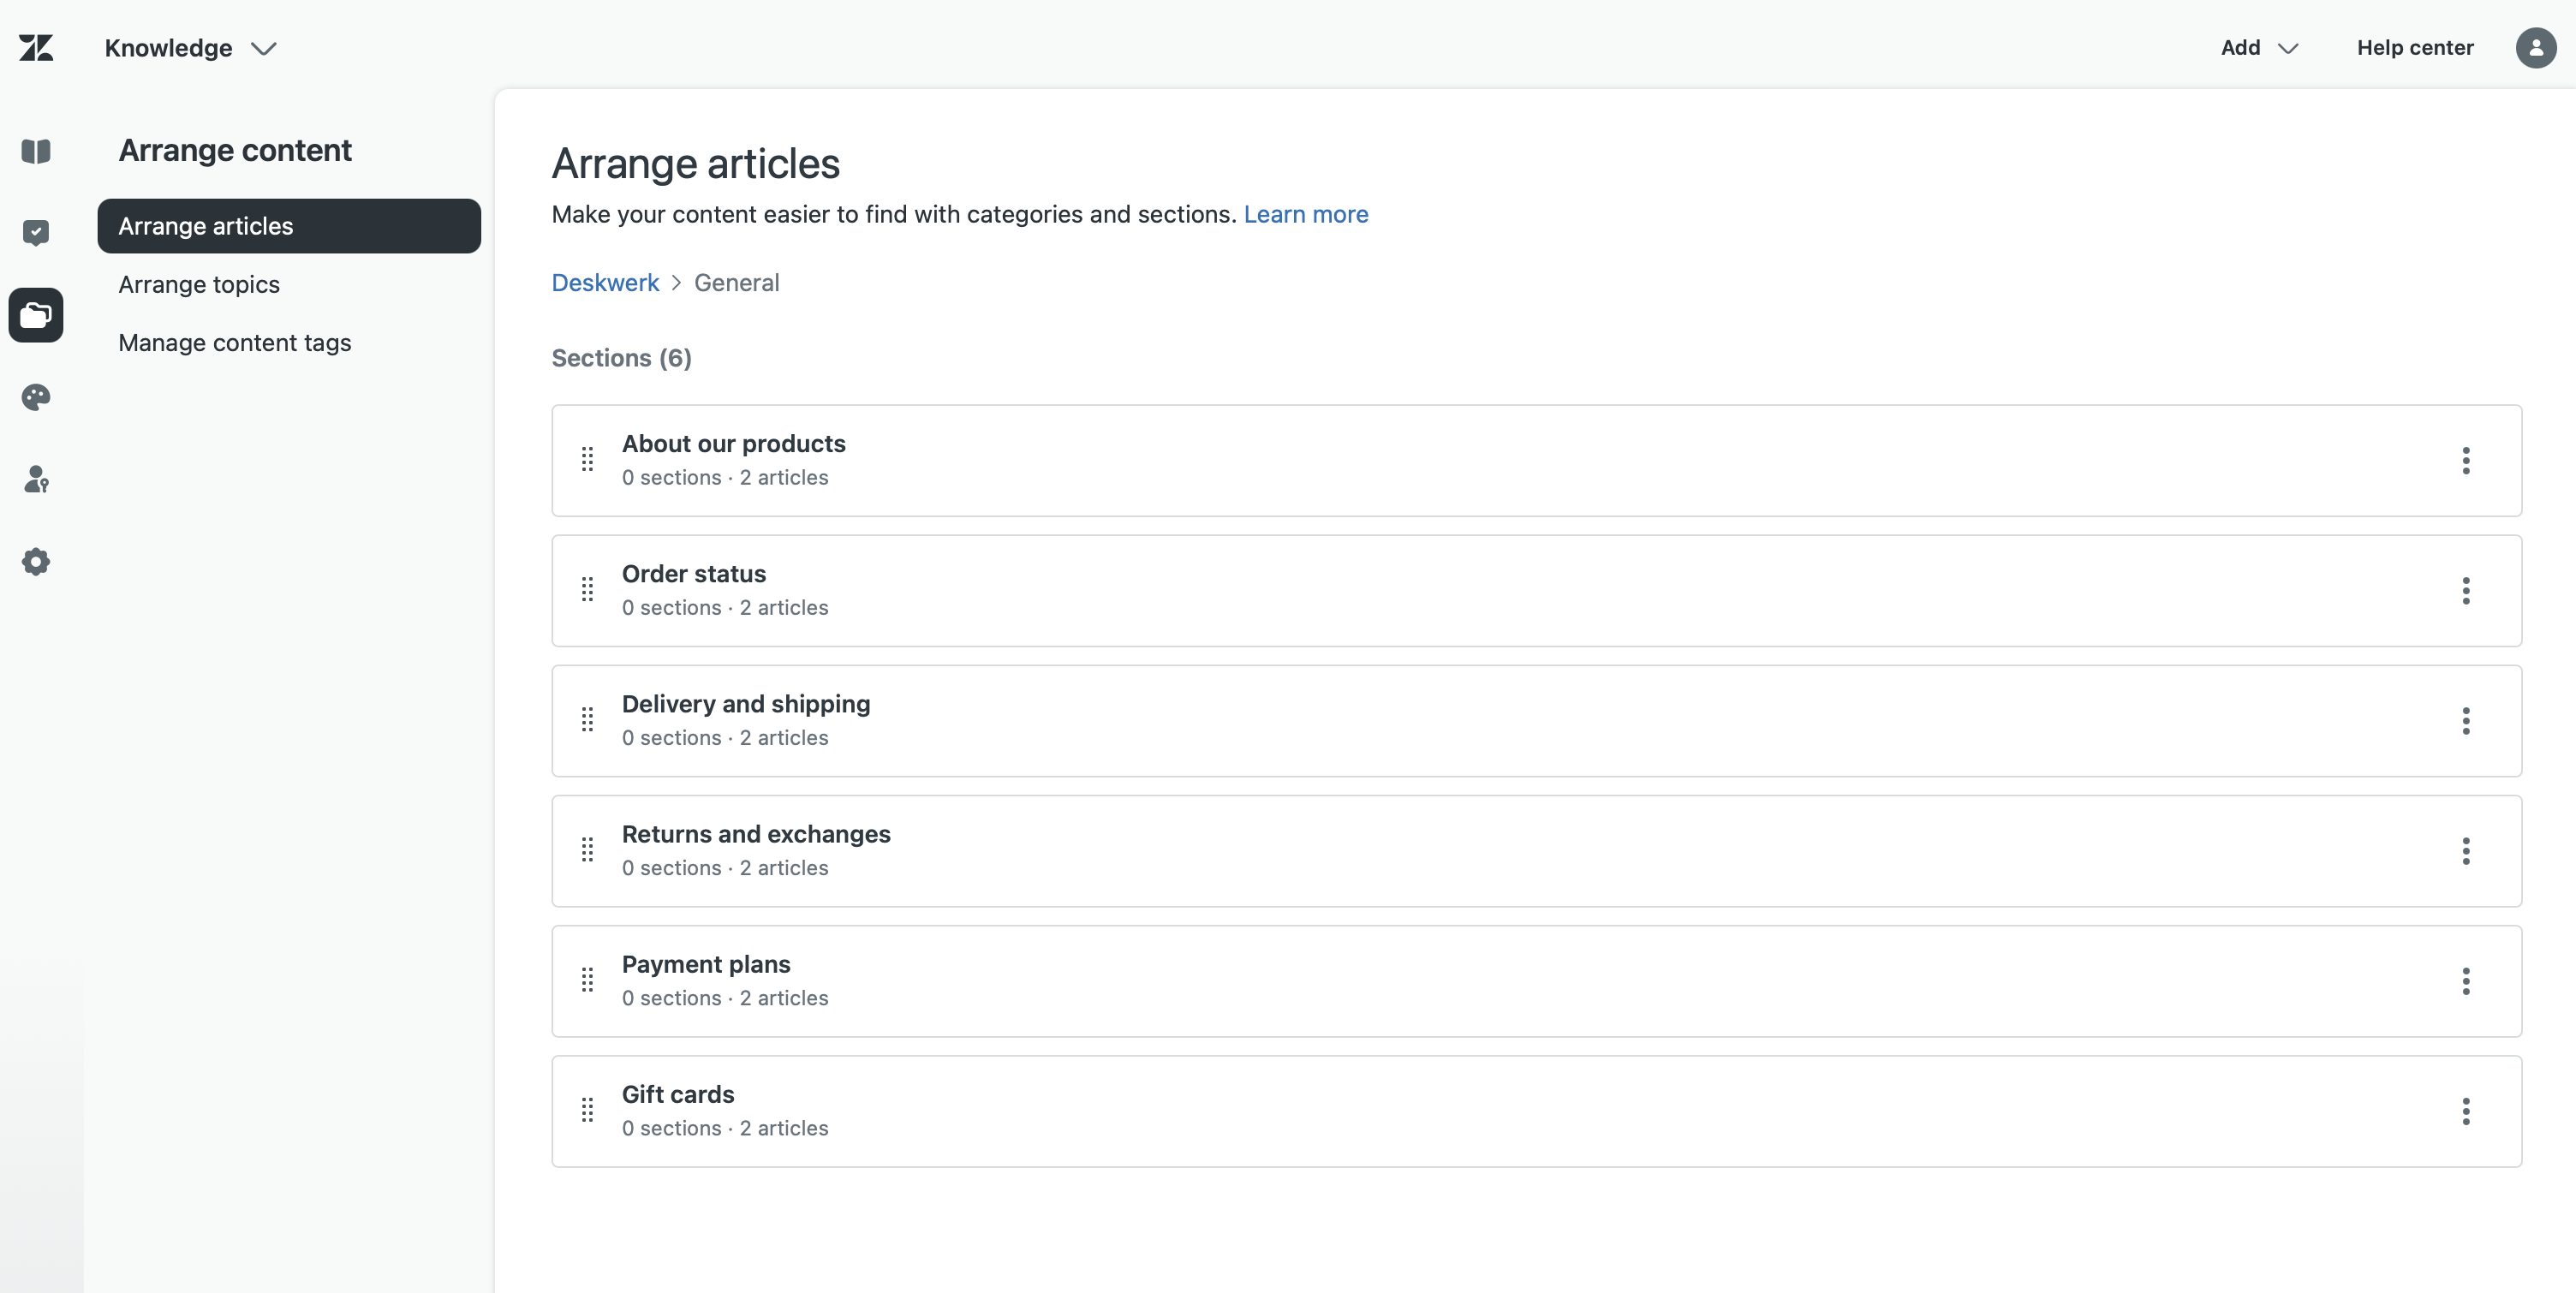Go to the Help center link
Image resolution: width=2576 pixels, height=1293 pixels.
pyautogui.click(x=2414, y=47)
